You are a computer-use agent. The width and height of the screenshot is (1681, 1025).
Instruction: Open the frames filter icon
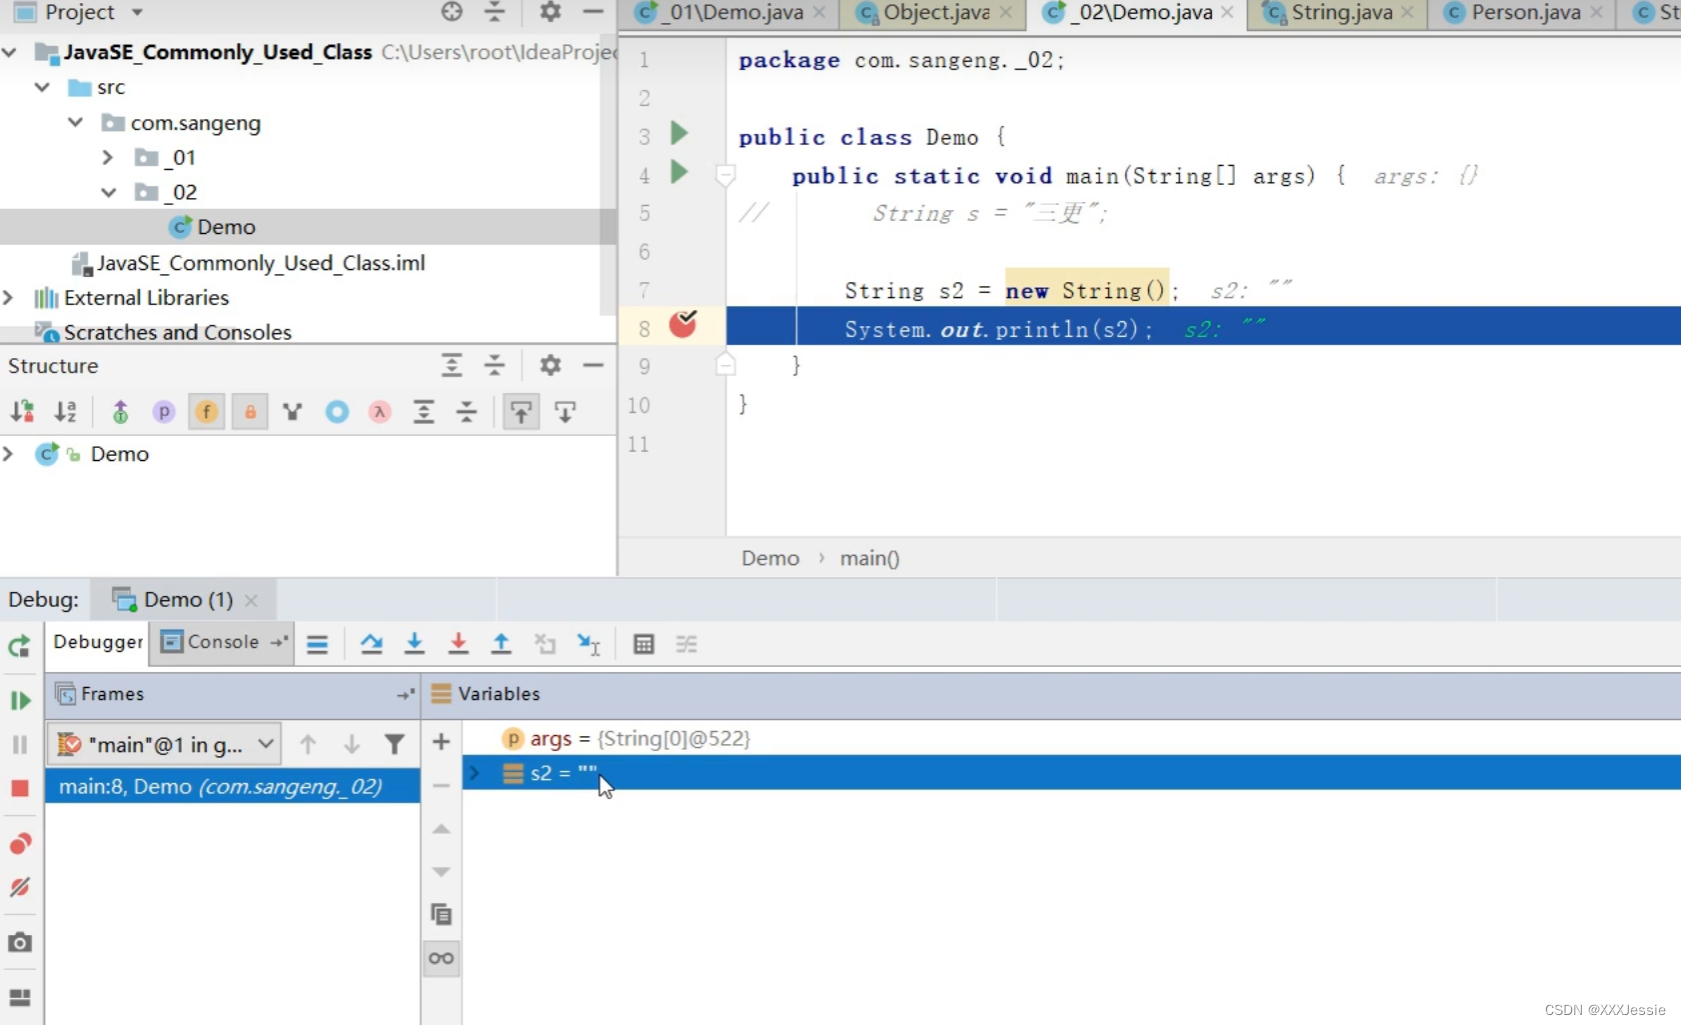pos(394,744)
